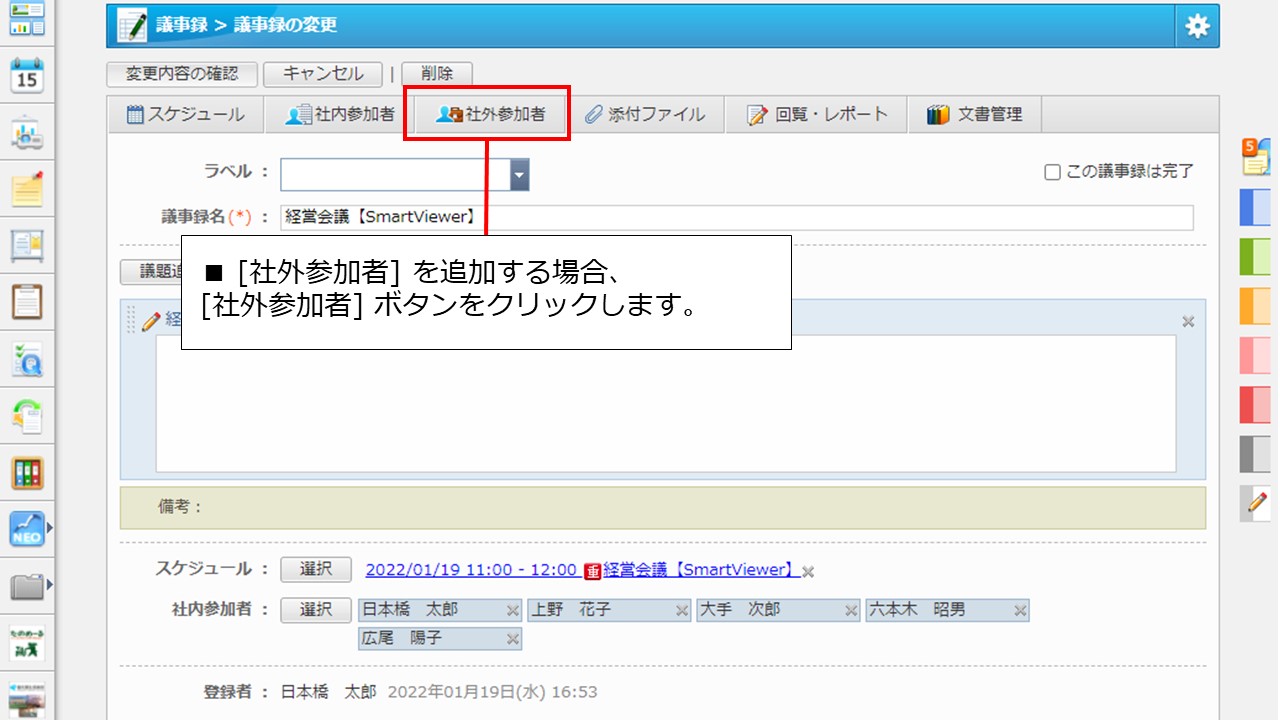
Task: Select the orange color label swatch
Action: pos(1255,306)
